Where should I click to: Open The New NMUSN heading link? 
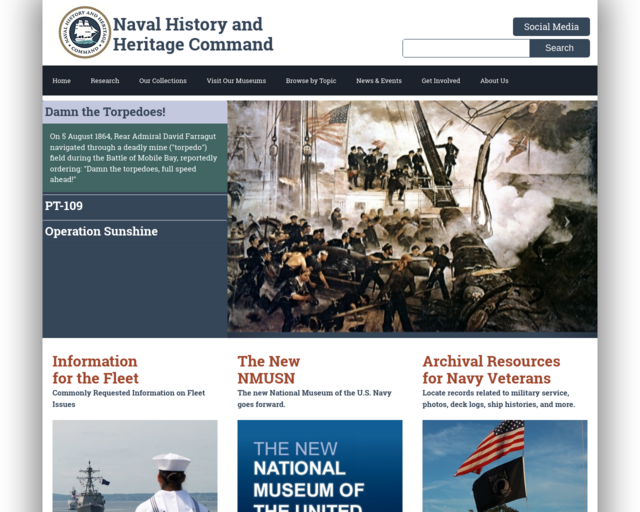pos(269,370)
